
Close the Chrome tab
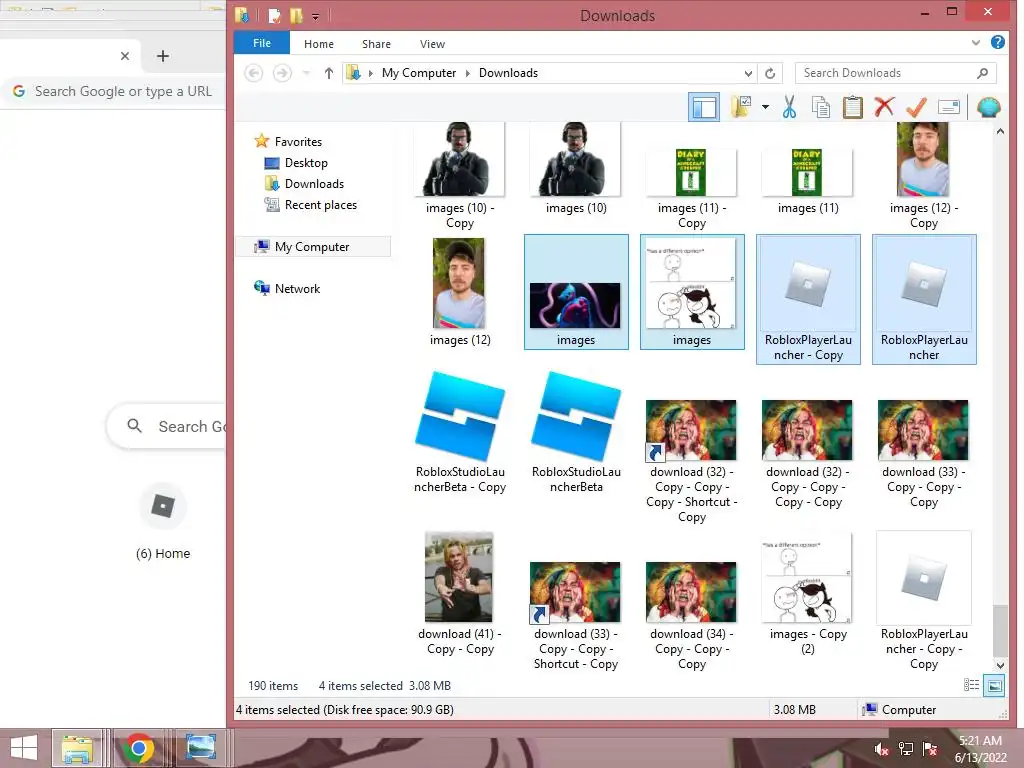[125, 56]
